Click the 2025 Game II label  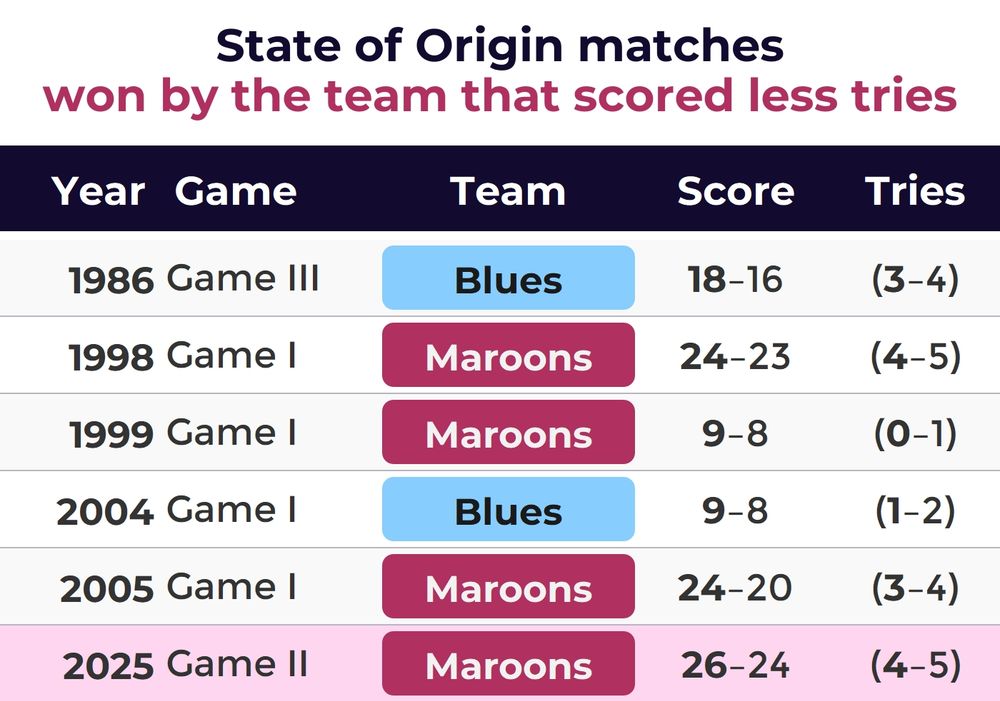coord(186,665)
